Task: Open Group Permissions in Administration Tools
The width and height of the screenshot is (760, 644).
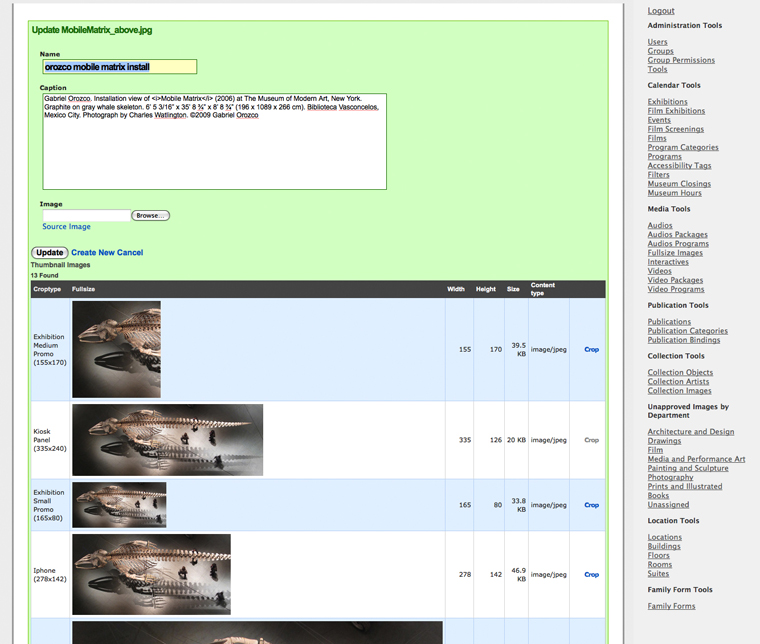Action: pyautogui.click(x=681, y=61)
